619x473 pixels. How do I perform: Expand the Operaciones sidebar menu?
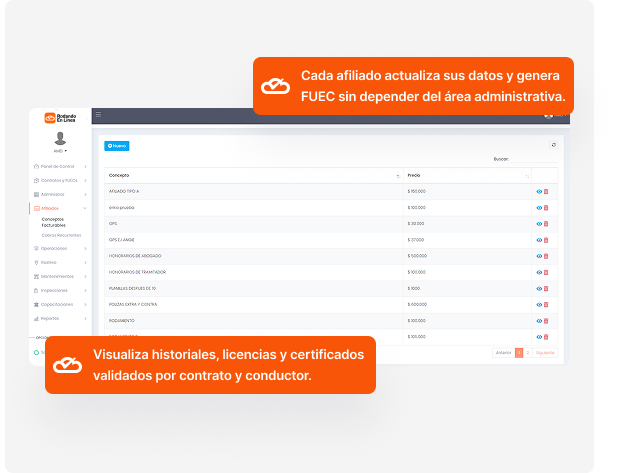coord(59,248)
